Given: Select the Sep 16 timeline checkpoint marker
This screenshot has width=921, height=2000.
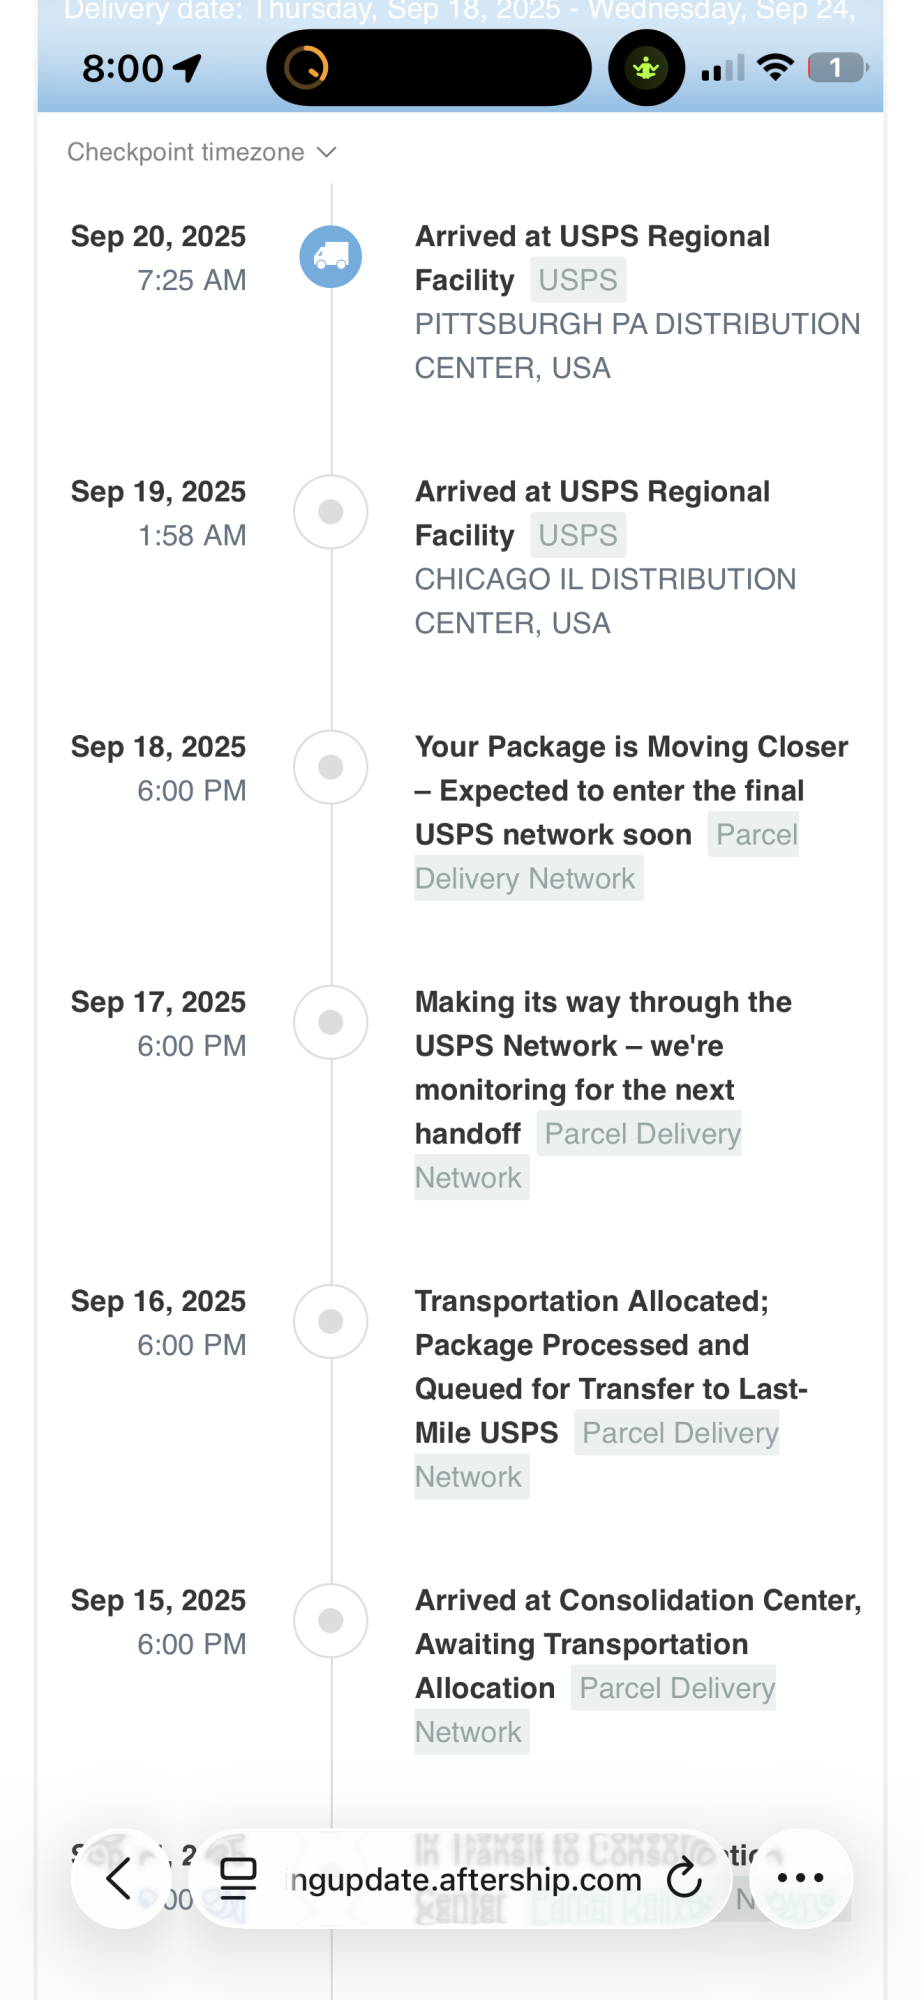Looking at the screenshot, I should pos(331,1321).
